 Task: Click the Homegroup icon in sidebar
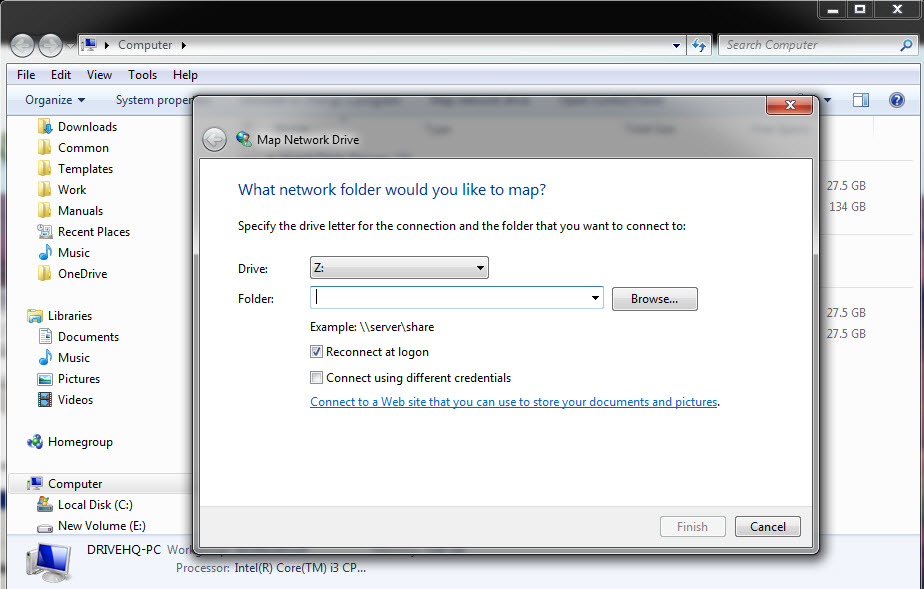tap(36, 442)
